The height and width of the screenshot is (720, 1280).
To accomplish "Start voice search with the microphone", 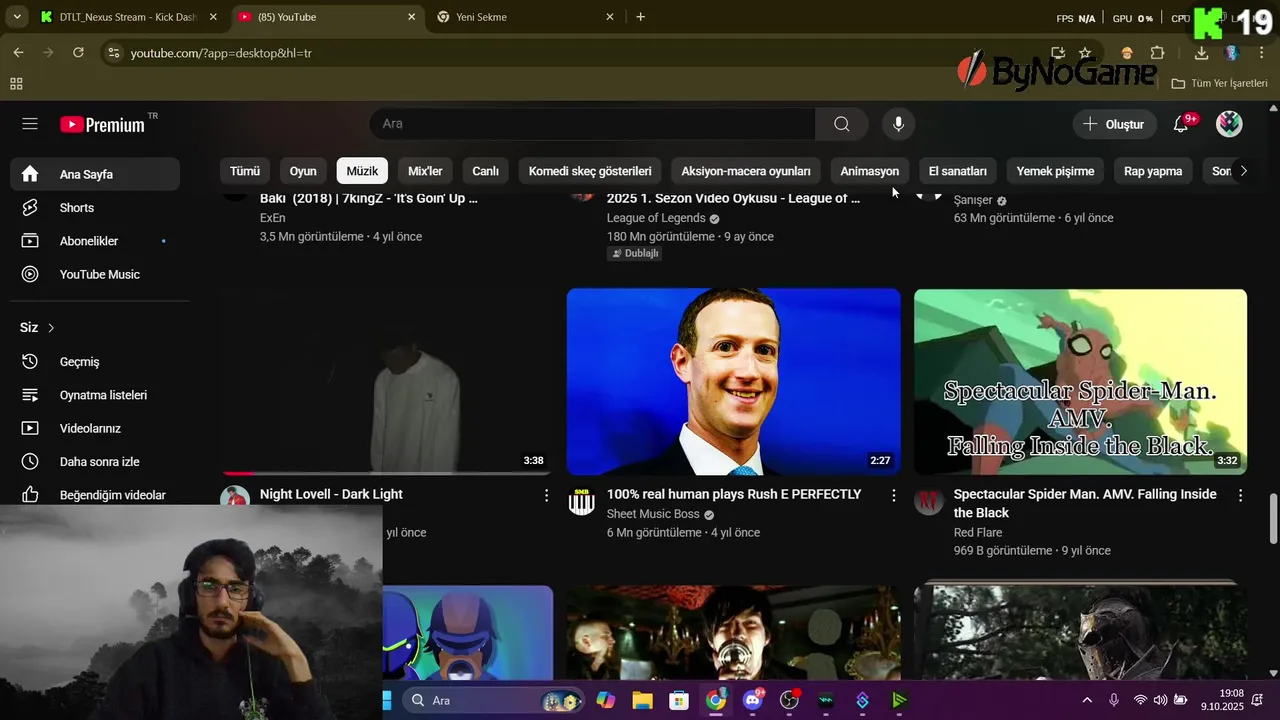I will pyautogui.click(x=898, y=124).
